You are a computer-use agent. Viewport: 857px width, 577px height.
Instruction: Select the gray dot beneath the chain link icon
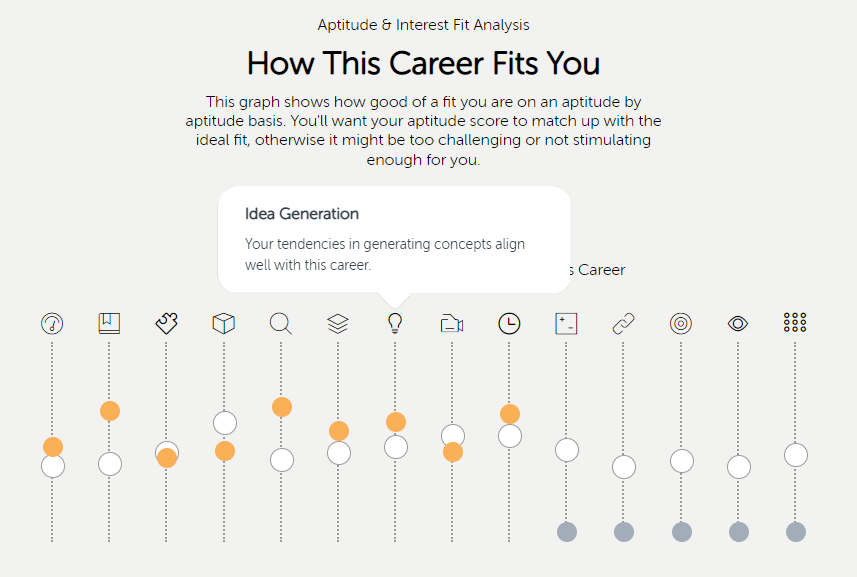[623, 532]
